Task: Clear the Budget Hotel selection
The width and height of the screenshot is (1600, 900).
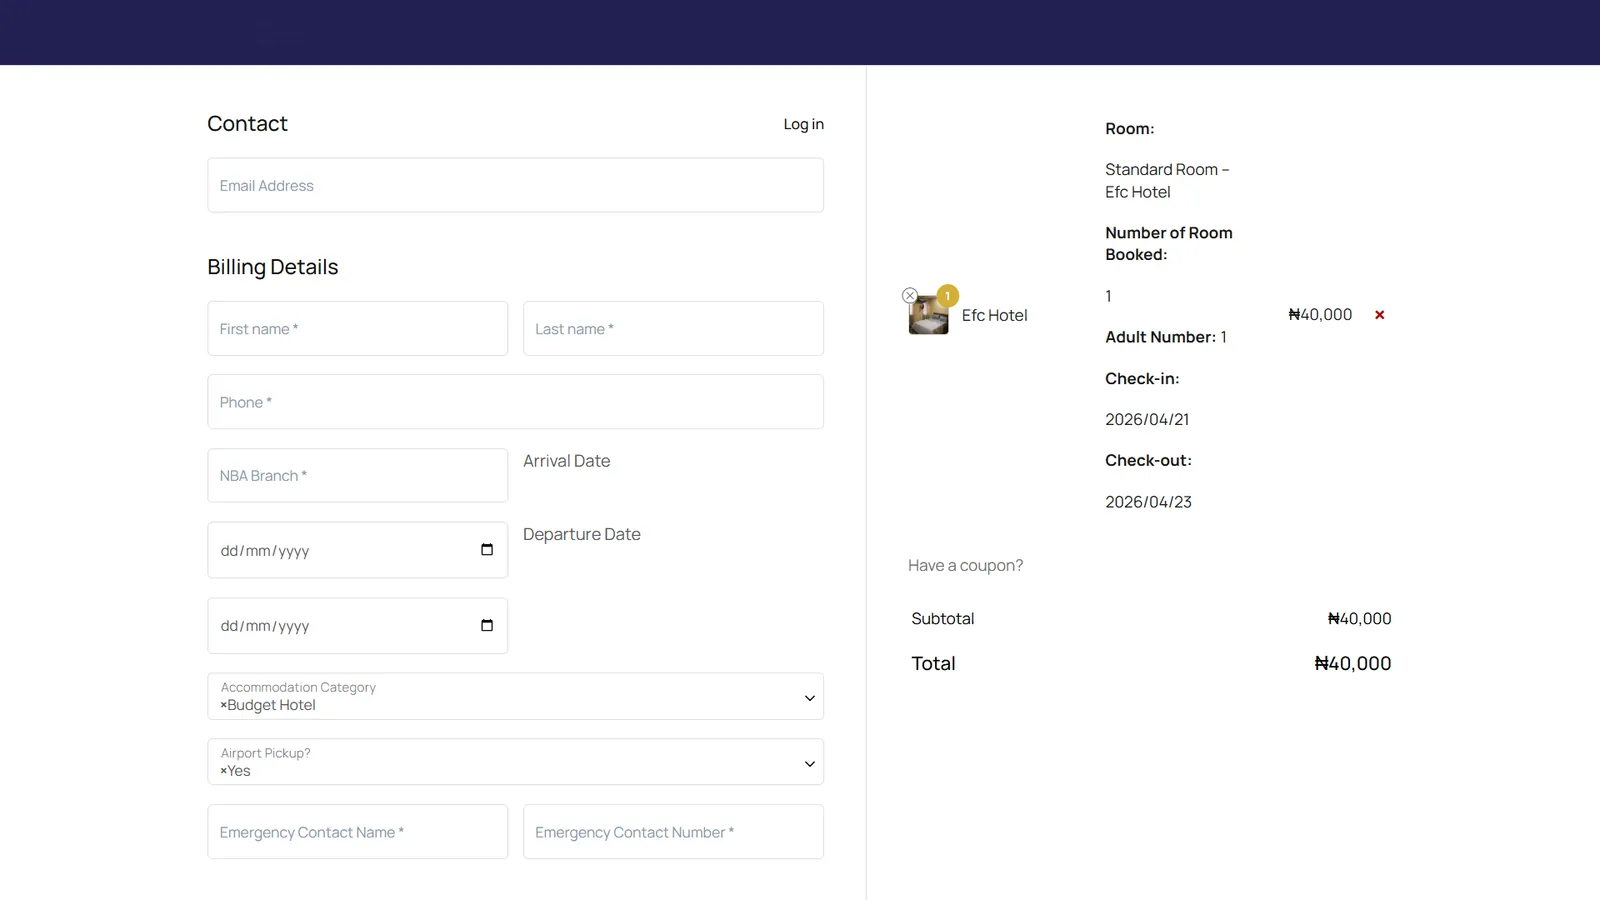Action: (x=224, y=706)
